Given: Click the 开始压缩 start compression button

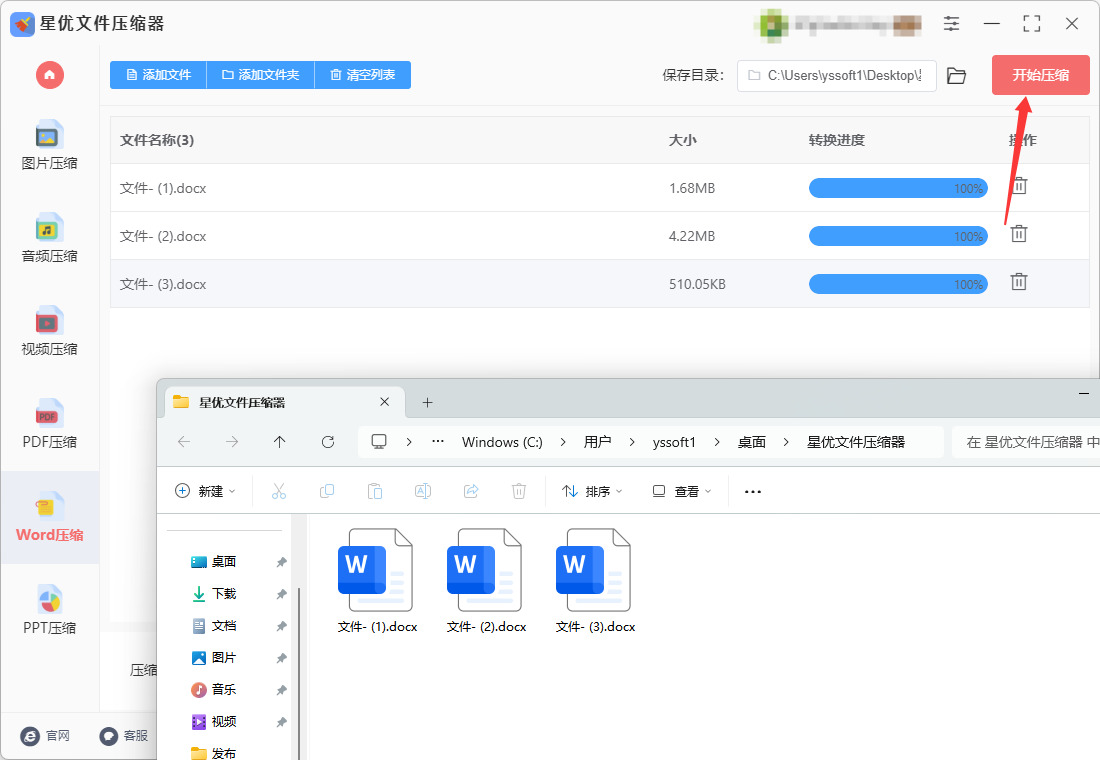Looking at the screenshot, I should [x=1040, y=75].
